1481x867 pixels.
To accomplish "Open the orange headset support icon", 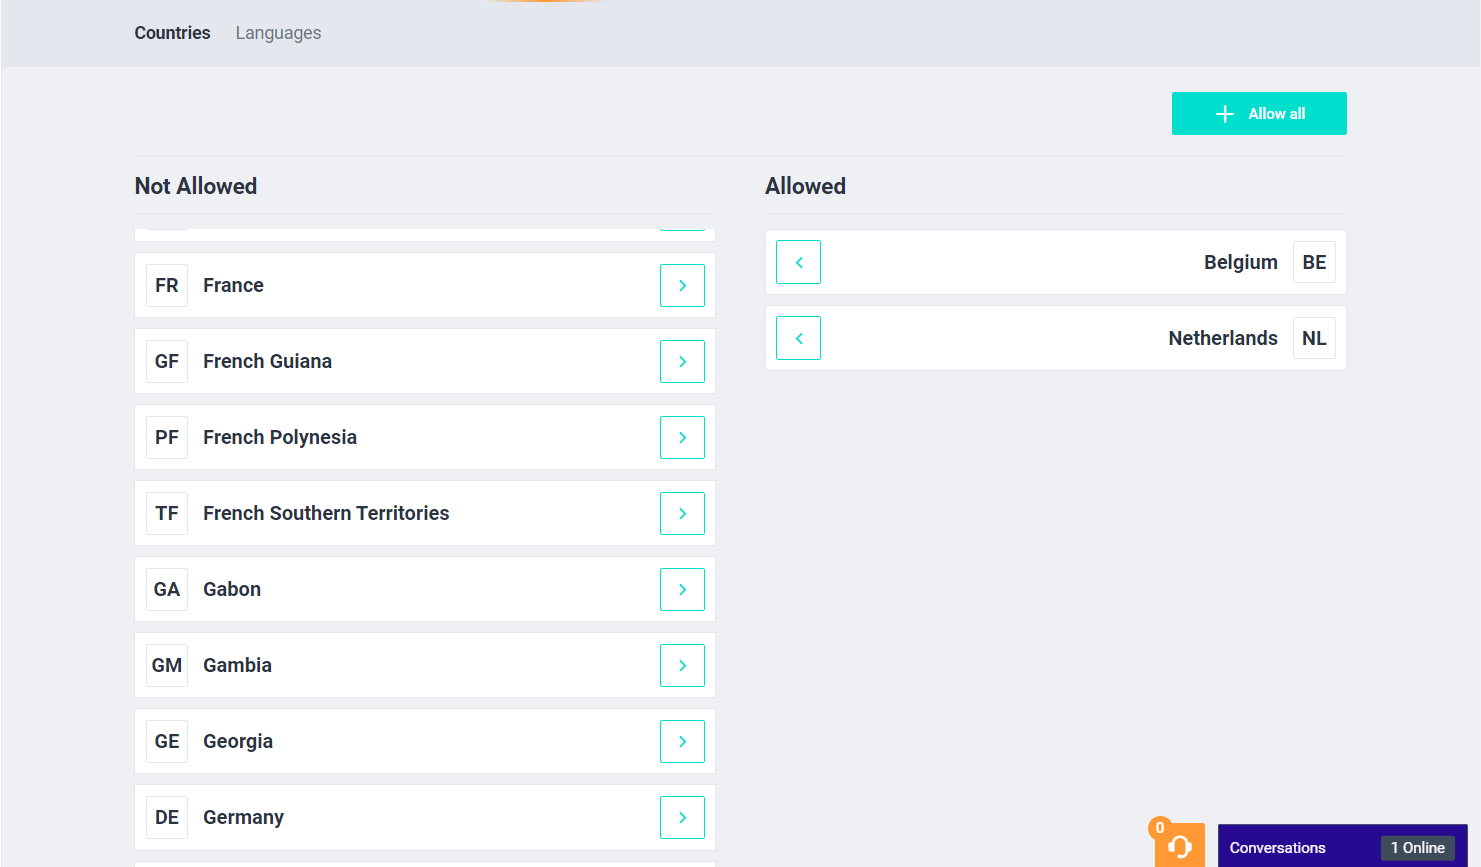I will point(1179,846).
